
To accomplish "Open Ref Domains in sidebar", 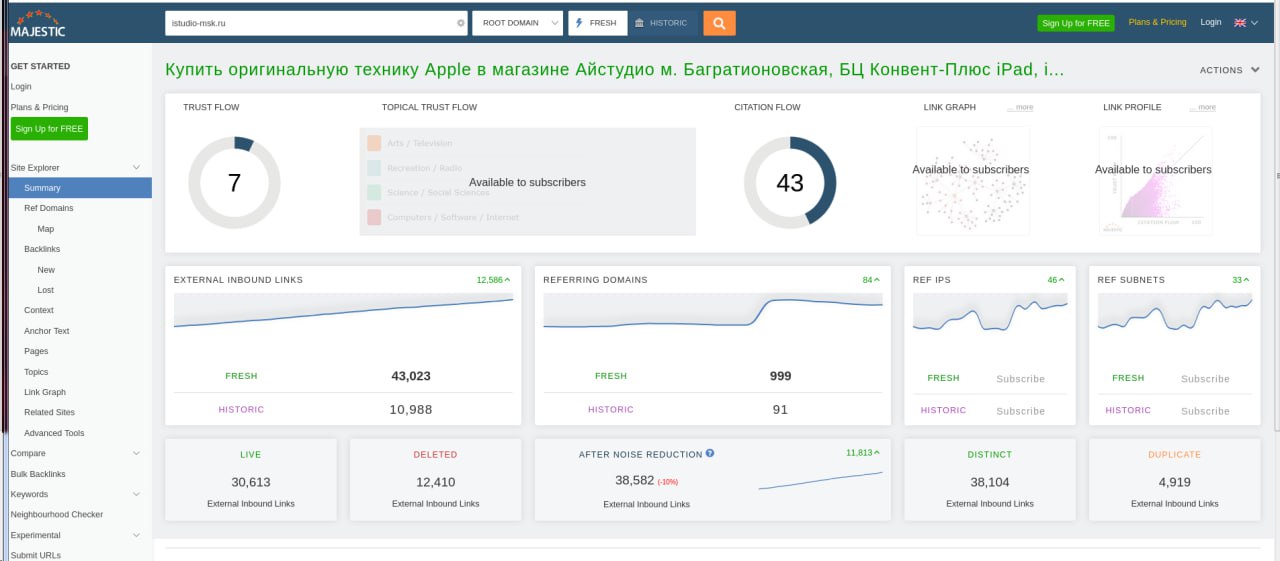I will tap(49, 208).
